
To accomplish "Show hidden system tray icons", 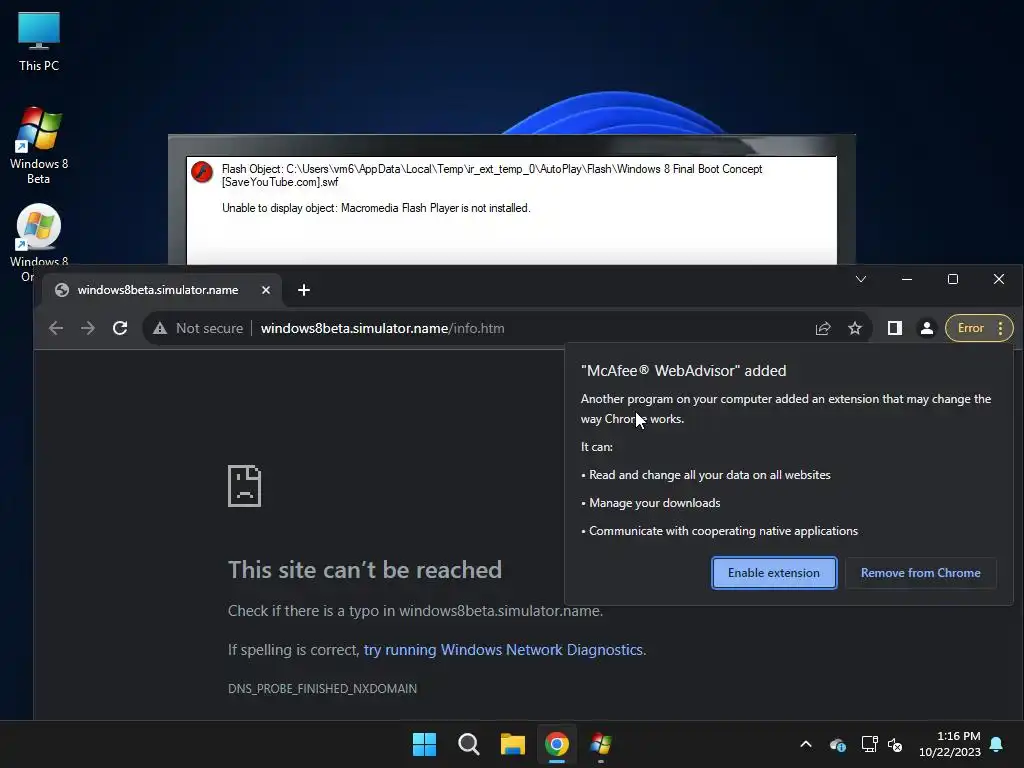I will pyautogui.click(x=806, y=744).
